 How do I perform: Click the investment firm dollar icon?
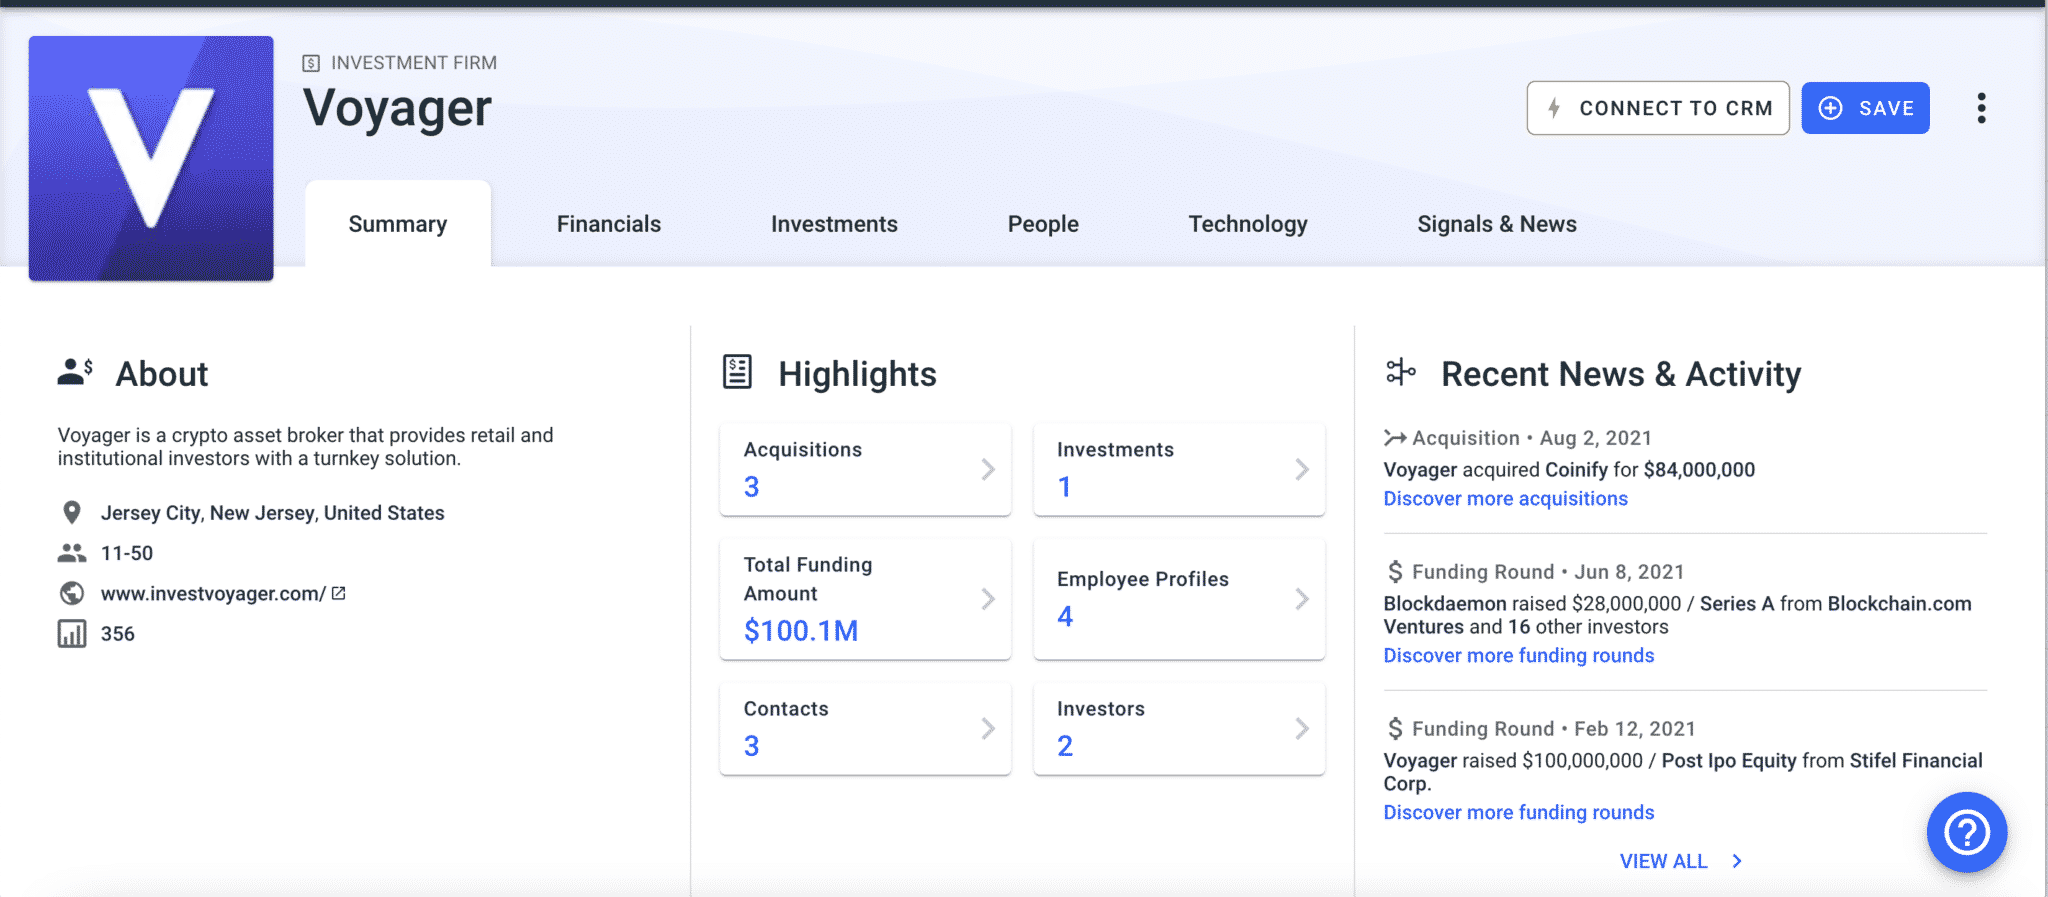coord(311,63)
